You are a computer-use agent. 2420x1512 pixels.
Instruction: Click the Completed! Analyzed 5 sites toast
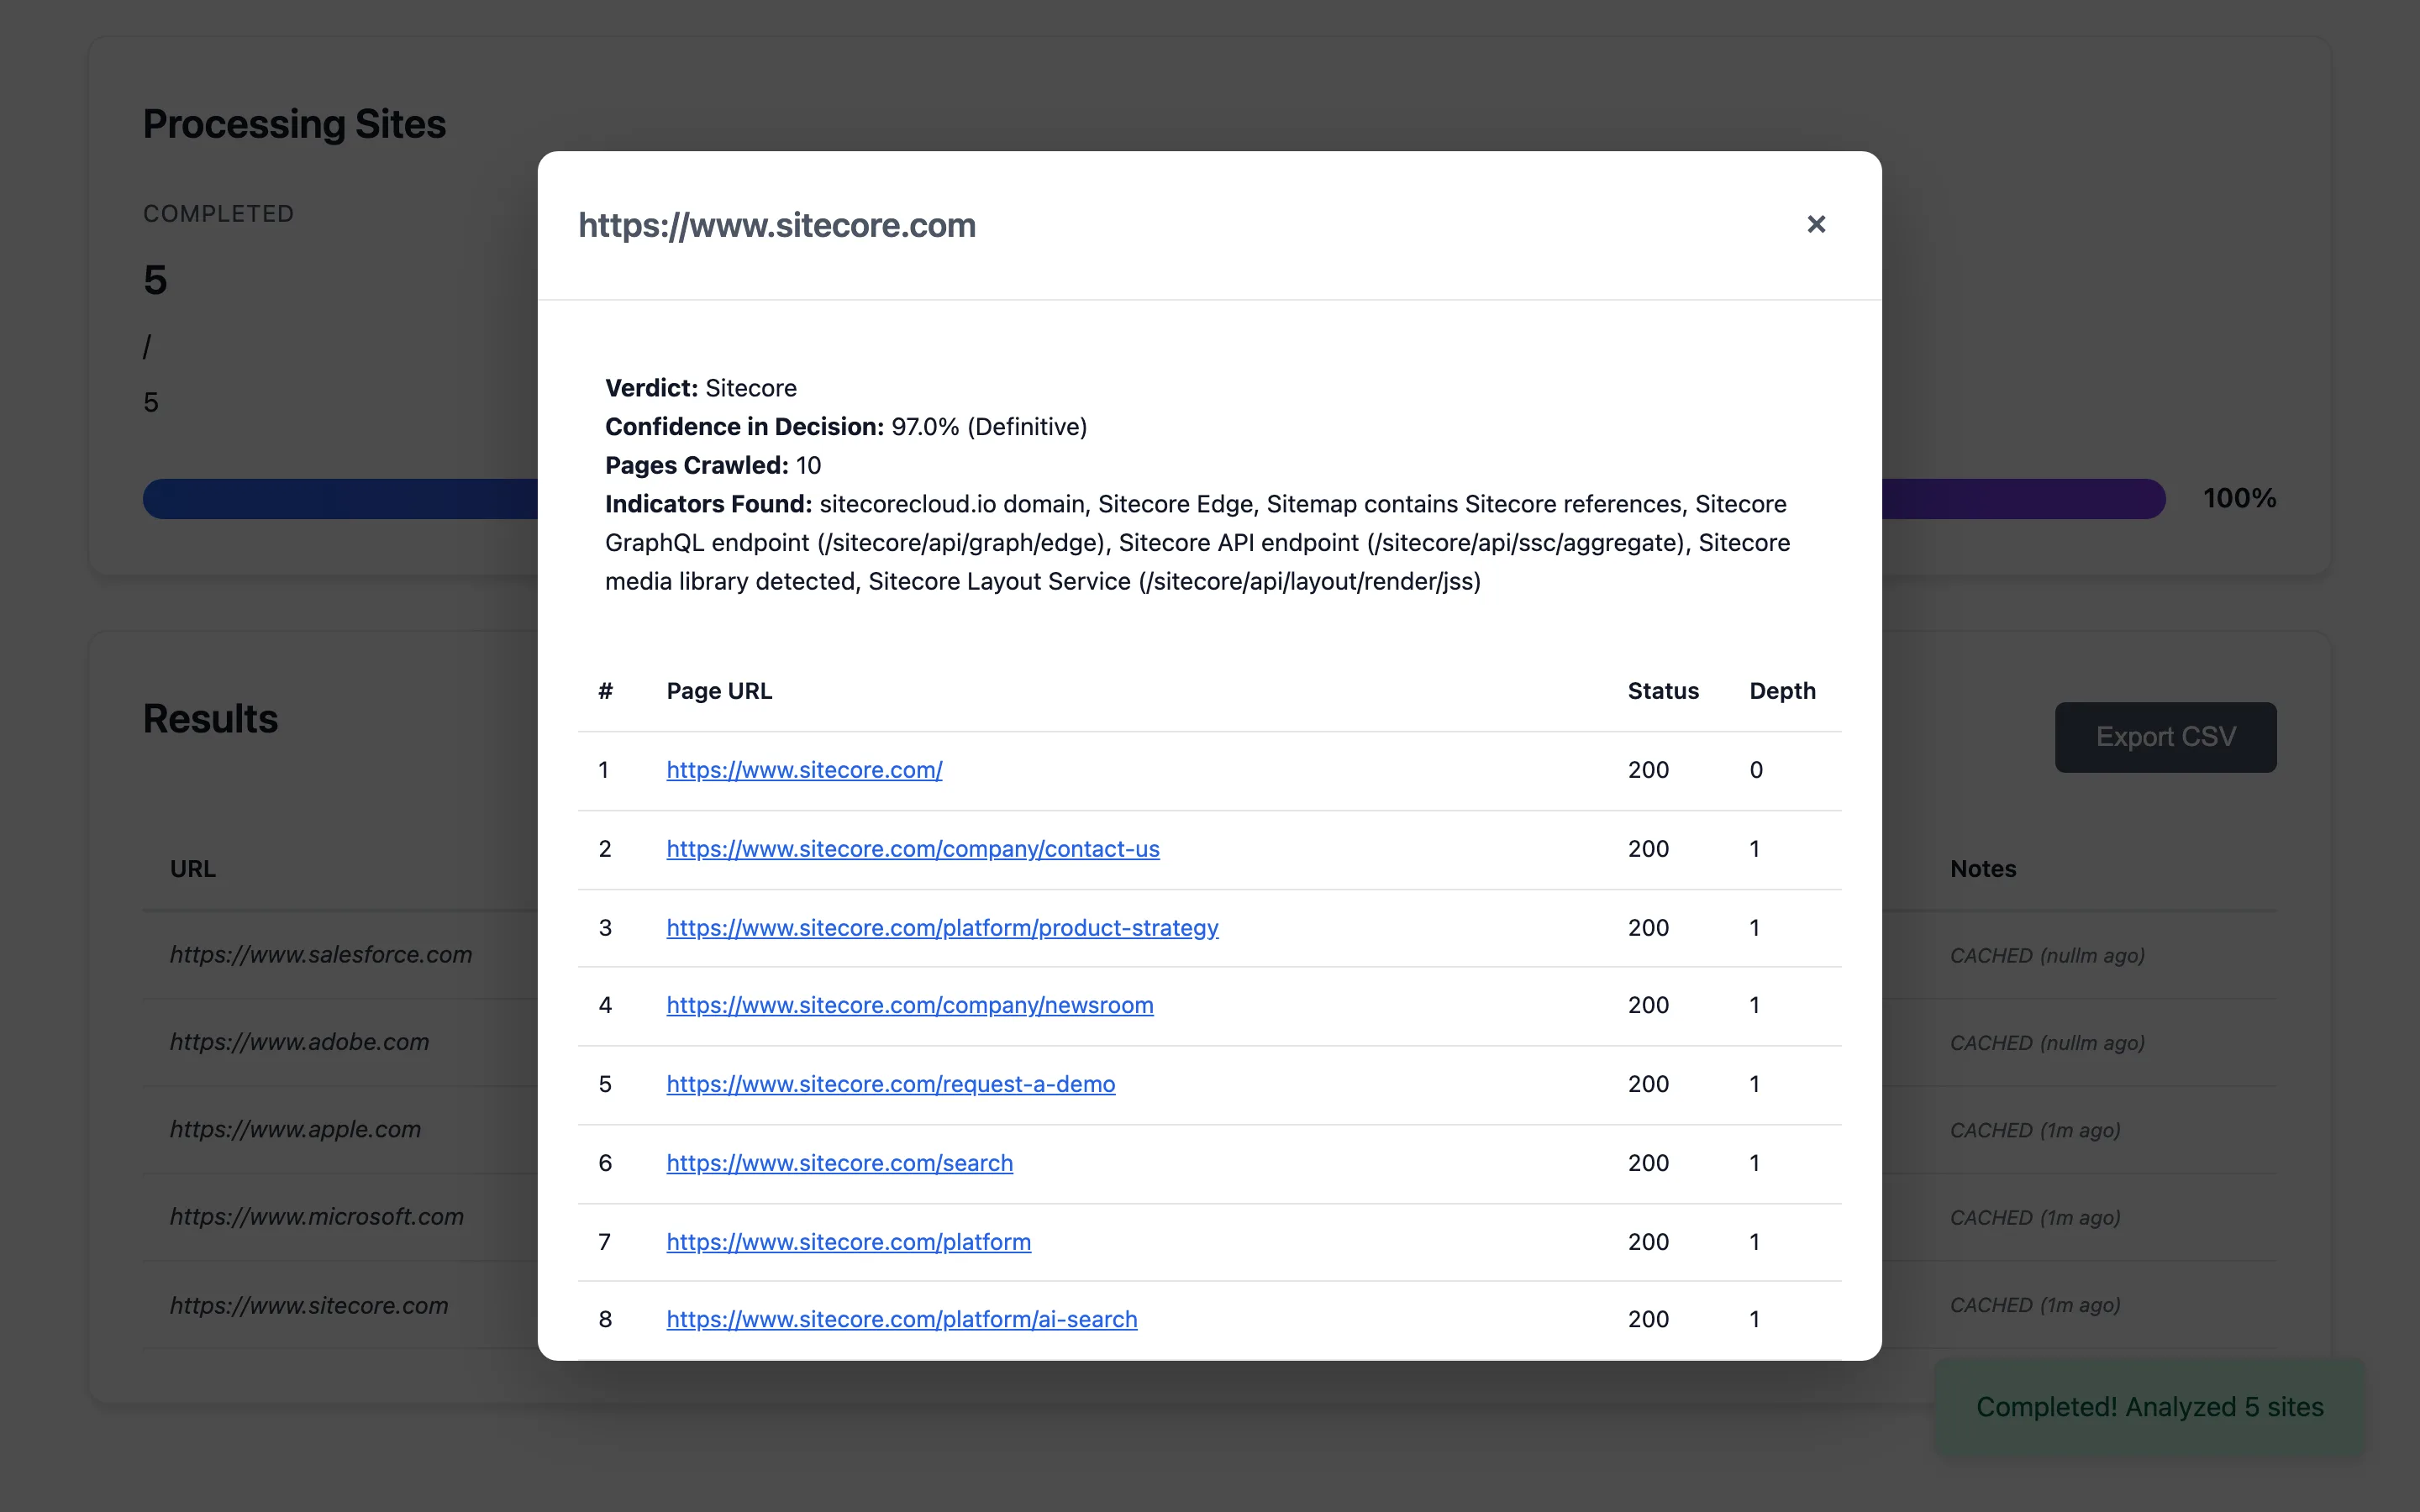[2149, 1407]
